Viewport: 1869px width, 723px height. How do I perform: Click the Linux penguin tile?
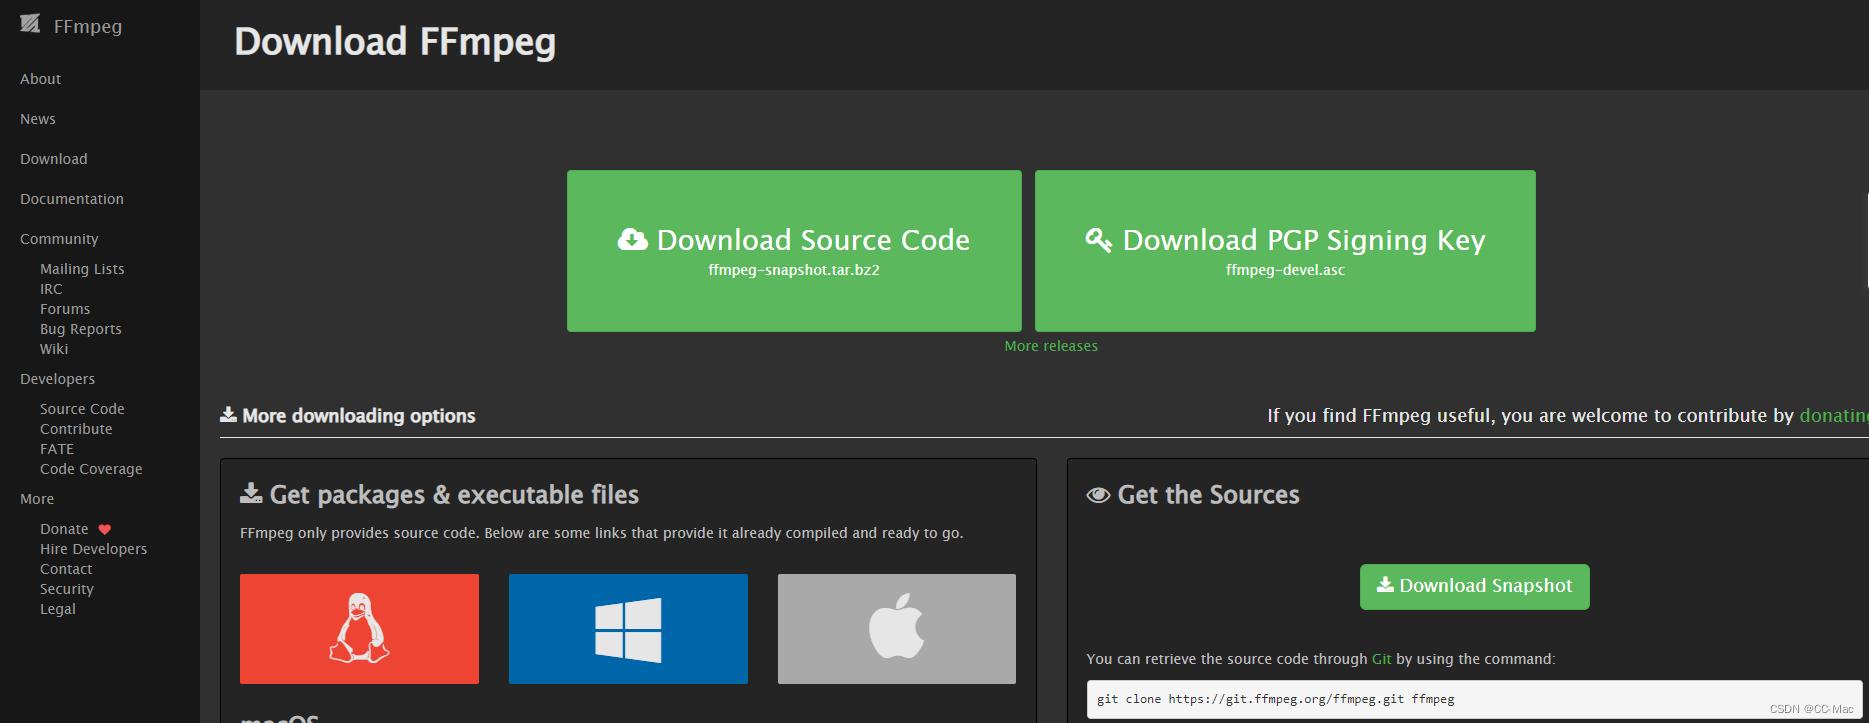pos(359,629)
